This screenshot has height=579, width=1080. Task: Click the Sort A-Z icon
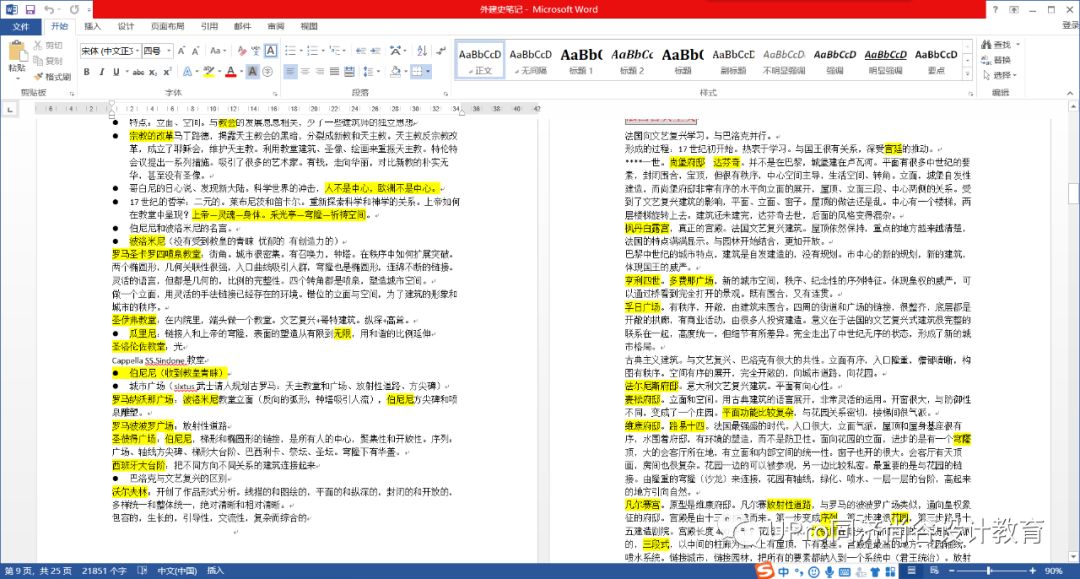[422, 51]
